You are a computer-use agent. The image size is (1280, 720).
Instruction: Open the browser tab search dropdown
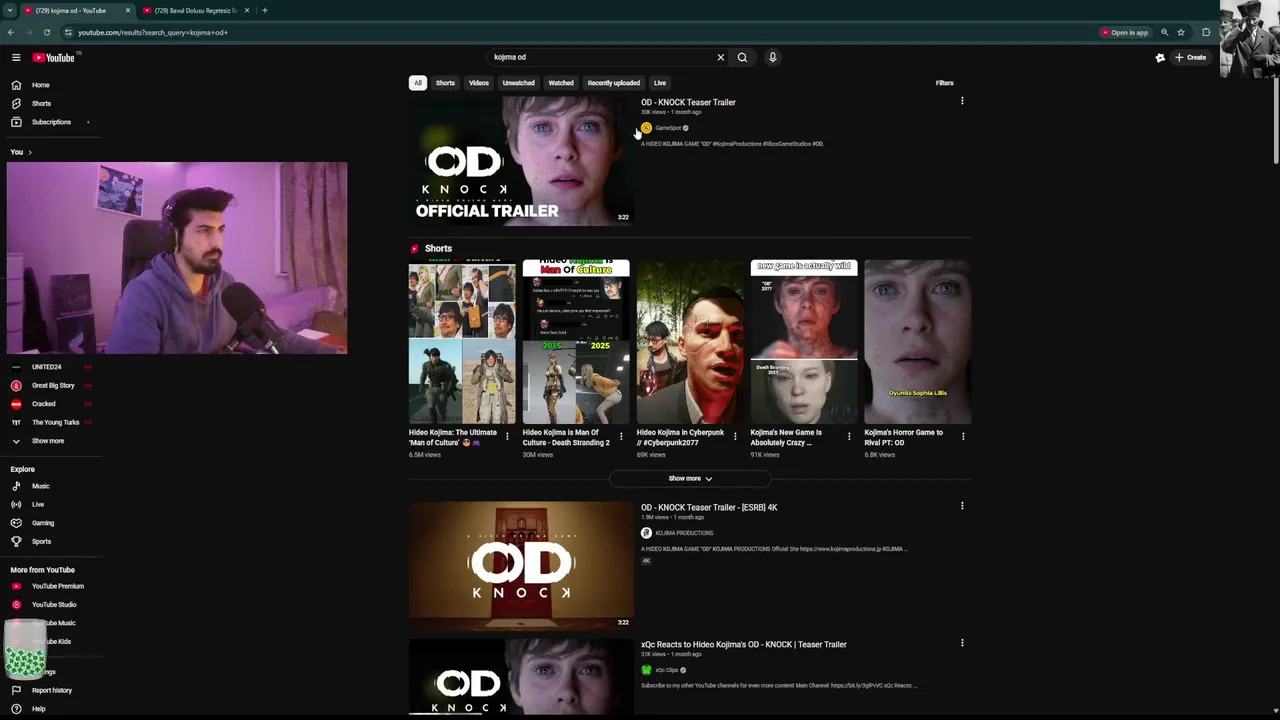[9, 10]
